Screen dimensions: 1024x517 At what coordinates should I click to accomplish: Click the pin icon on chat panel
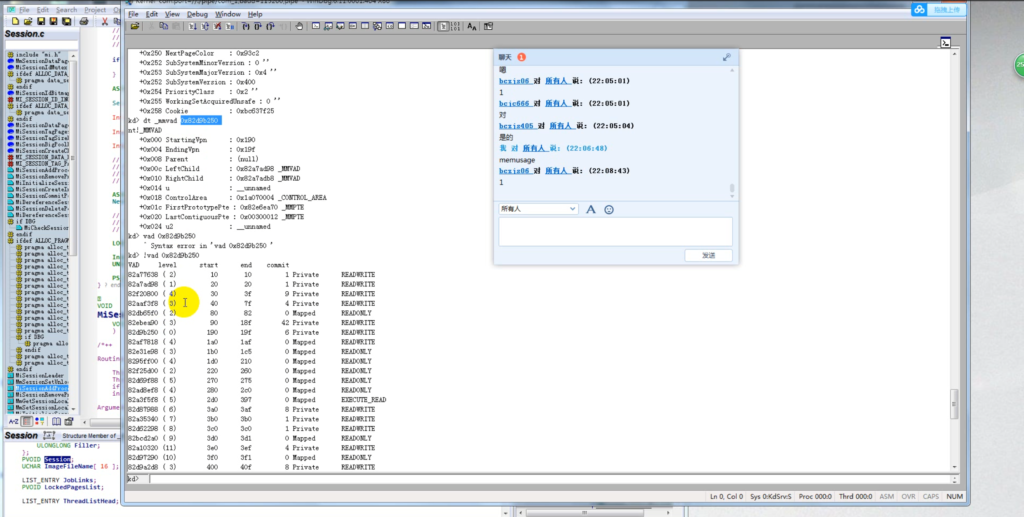pyautogui.click(x=726, y=57)
